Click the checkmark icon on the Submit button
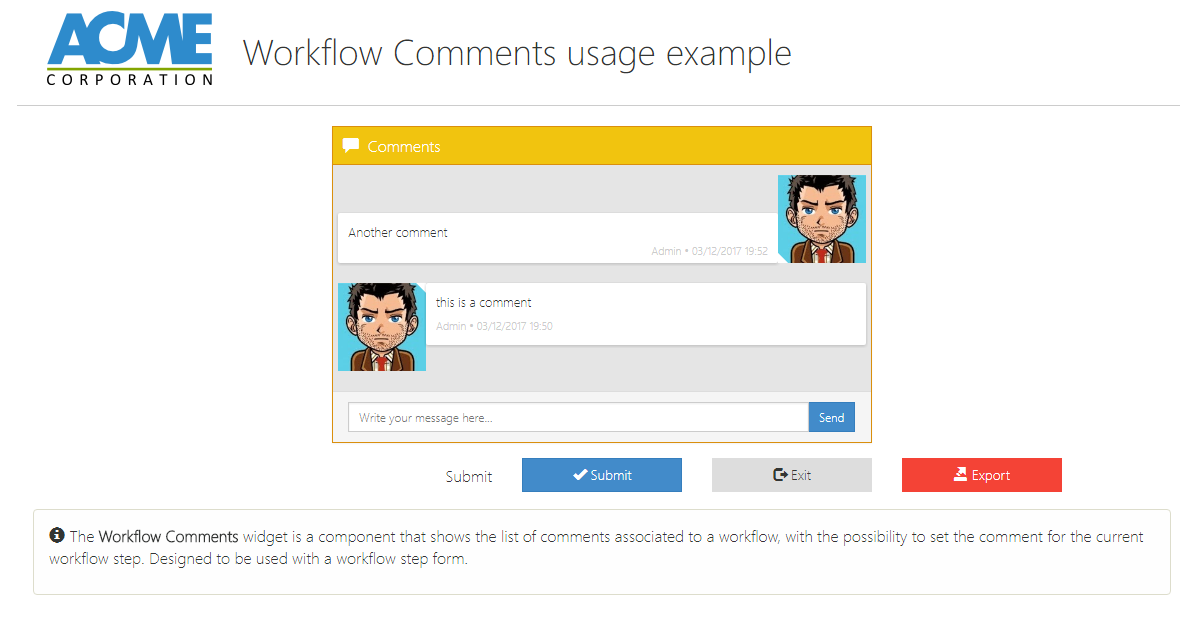Viewport: 1180px width, 622px height. tap(579, 475)
